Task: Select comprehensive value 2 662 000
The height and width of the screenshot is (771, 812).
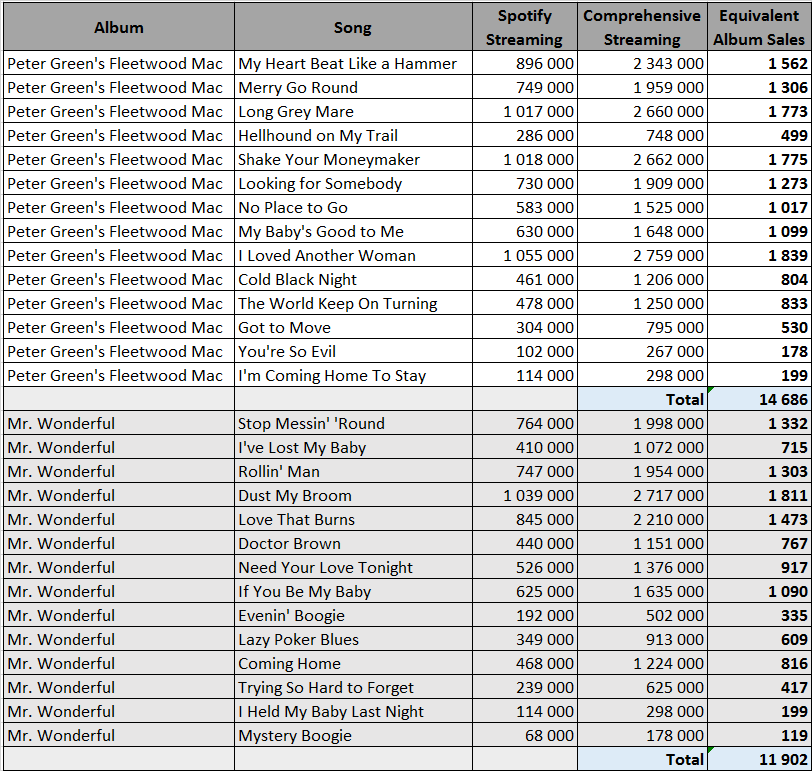Action: click(642, 159)
